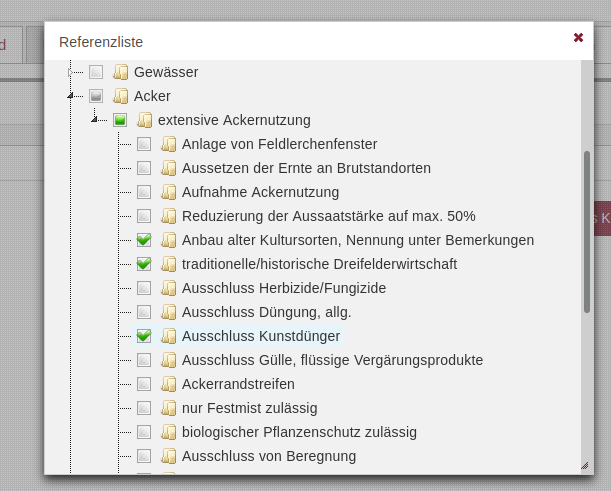Click folder icon beside Anlage von Feldlerchenfenster

[x=169, y=144]
